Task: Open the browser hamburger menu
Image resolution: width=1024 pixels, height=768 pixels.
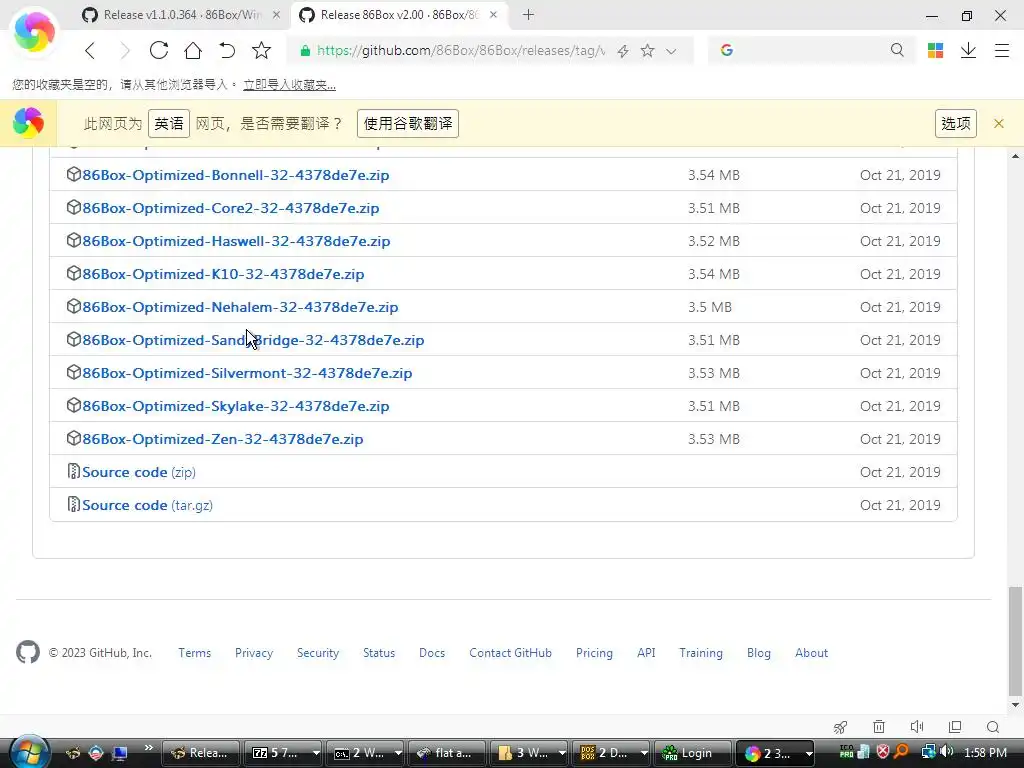Action: click(x=1002, y=50)
